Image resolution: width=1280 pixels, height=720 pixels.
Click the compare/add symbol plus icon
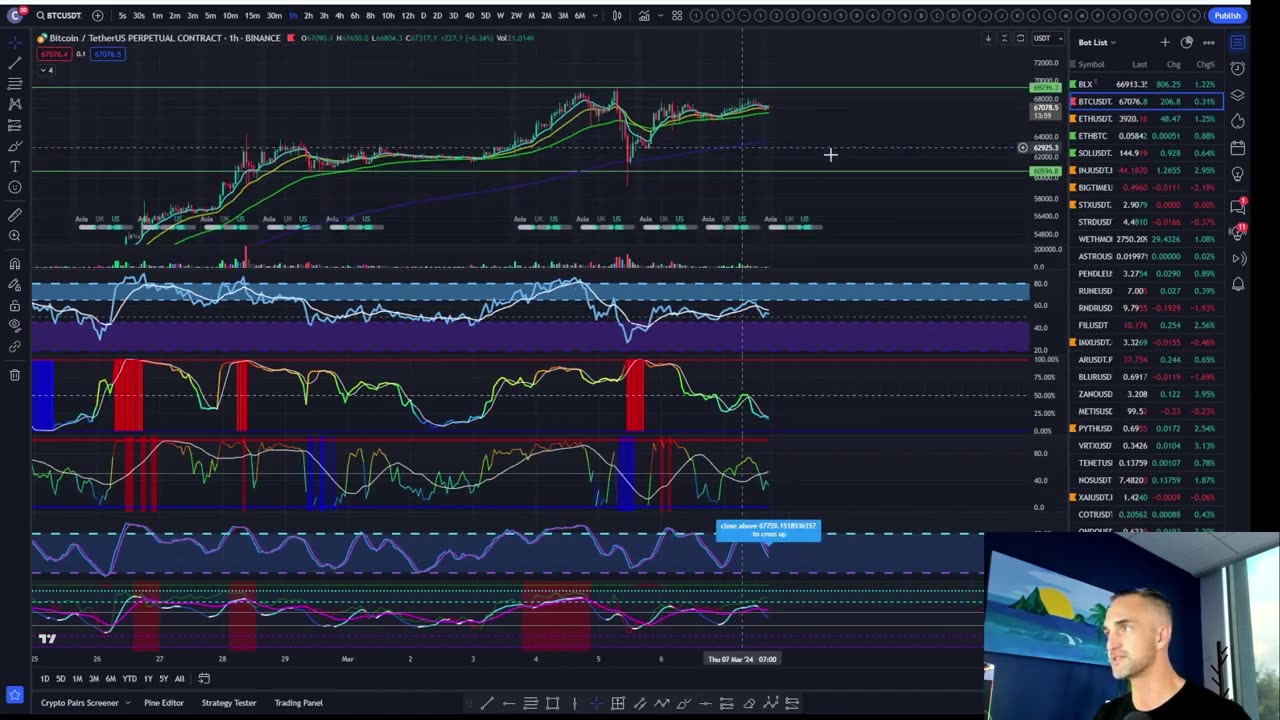[97, 15]
